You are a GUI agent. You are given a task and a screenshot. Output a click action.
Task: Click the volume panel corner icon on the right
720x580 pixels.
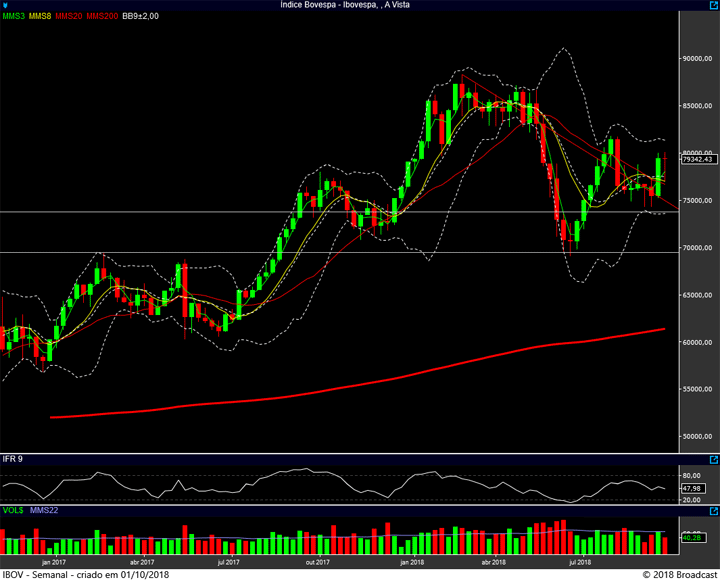713,510
